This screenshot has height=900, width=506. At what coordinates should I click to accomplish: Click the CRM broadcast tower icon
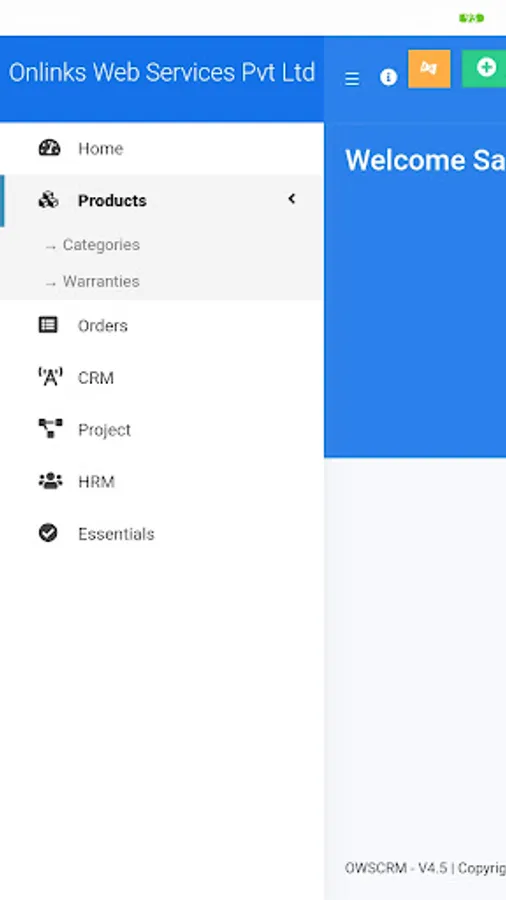point(50,377)
